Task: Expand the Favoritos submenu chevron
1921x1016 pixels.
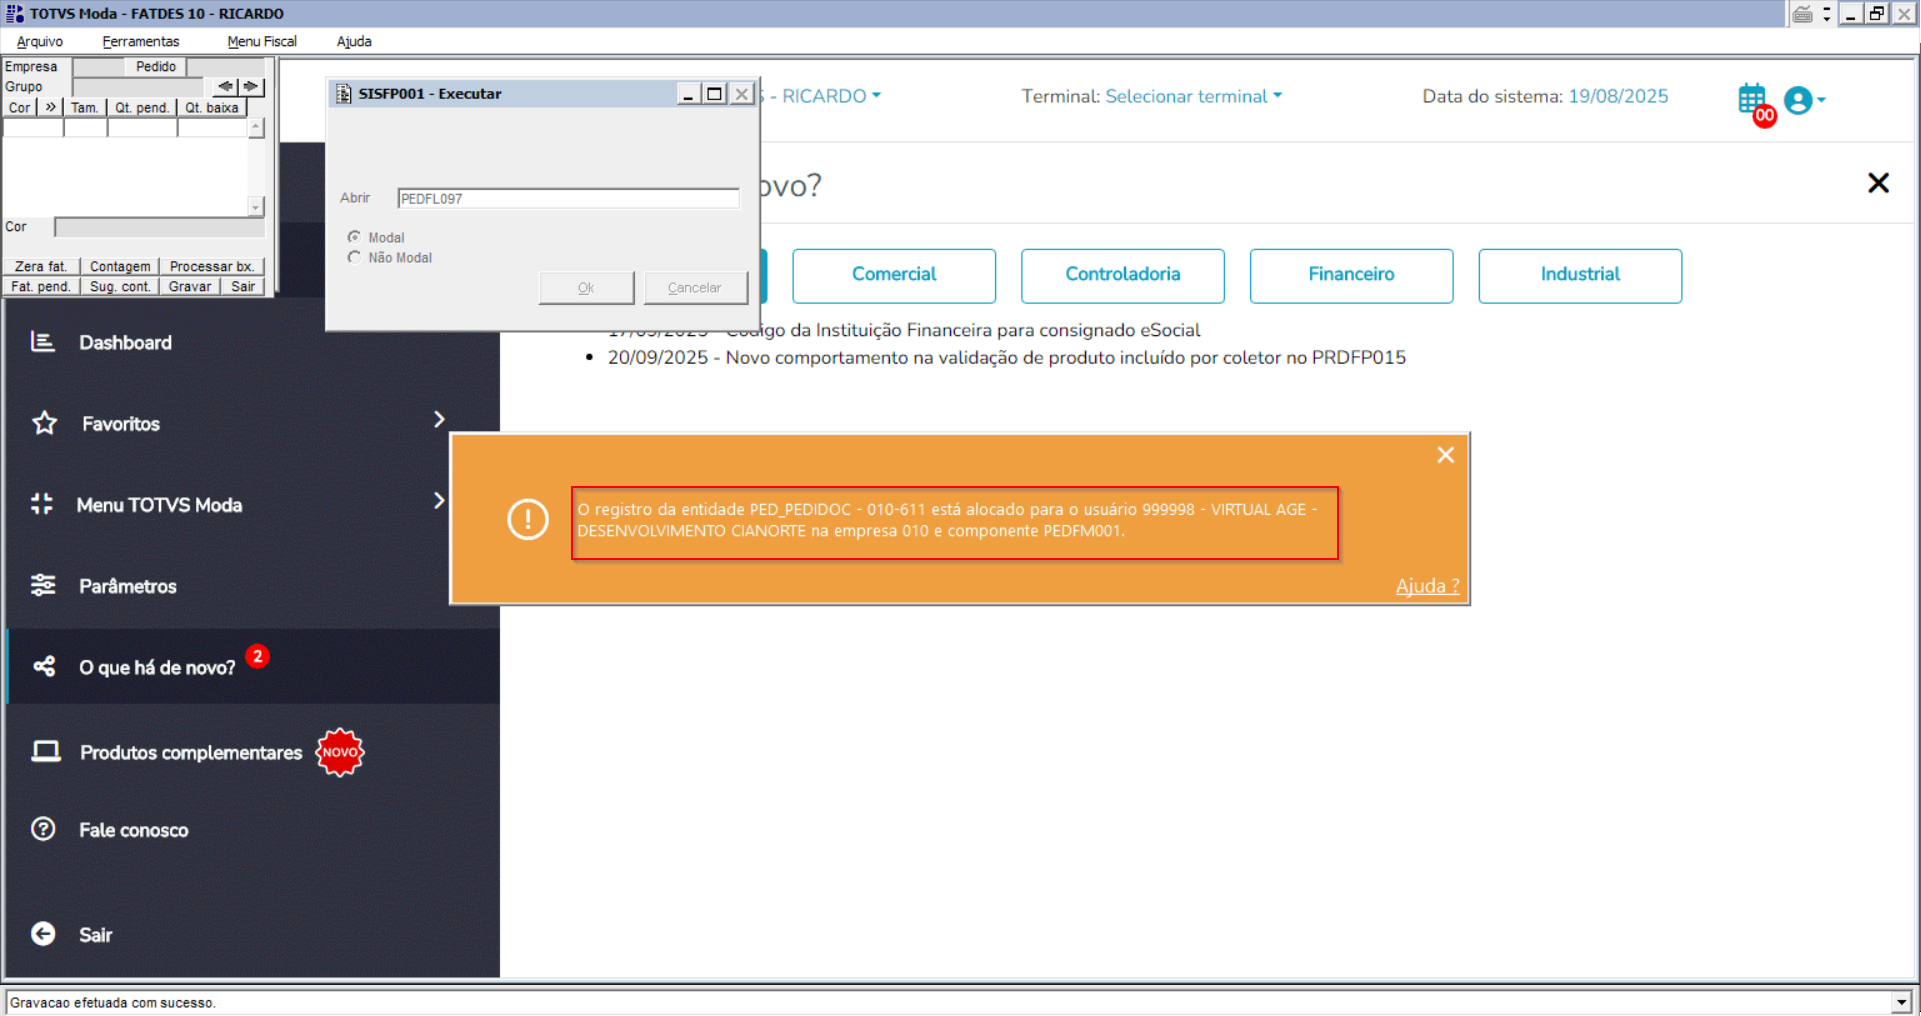Action: (x=439, y=420)
